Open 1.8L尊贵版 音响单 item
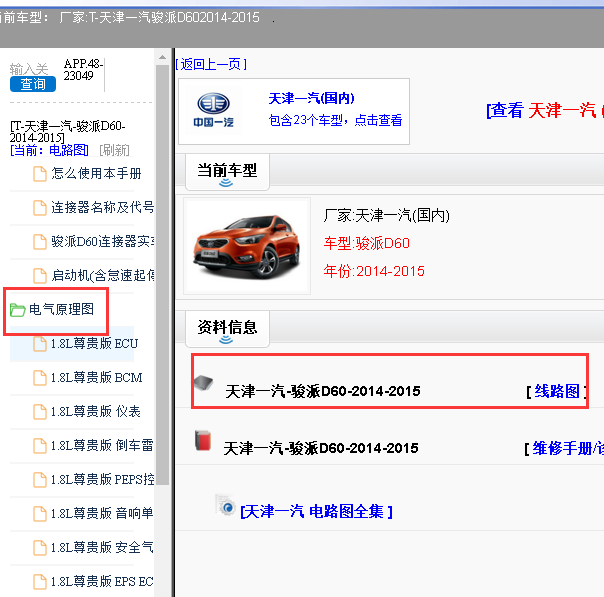This screenshot has height=597, width=604. (x=102, y=513)
